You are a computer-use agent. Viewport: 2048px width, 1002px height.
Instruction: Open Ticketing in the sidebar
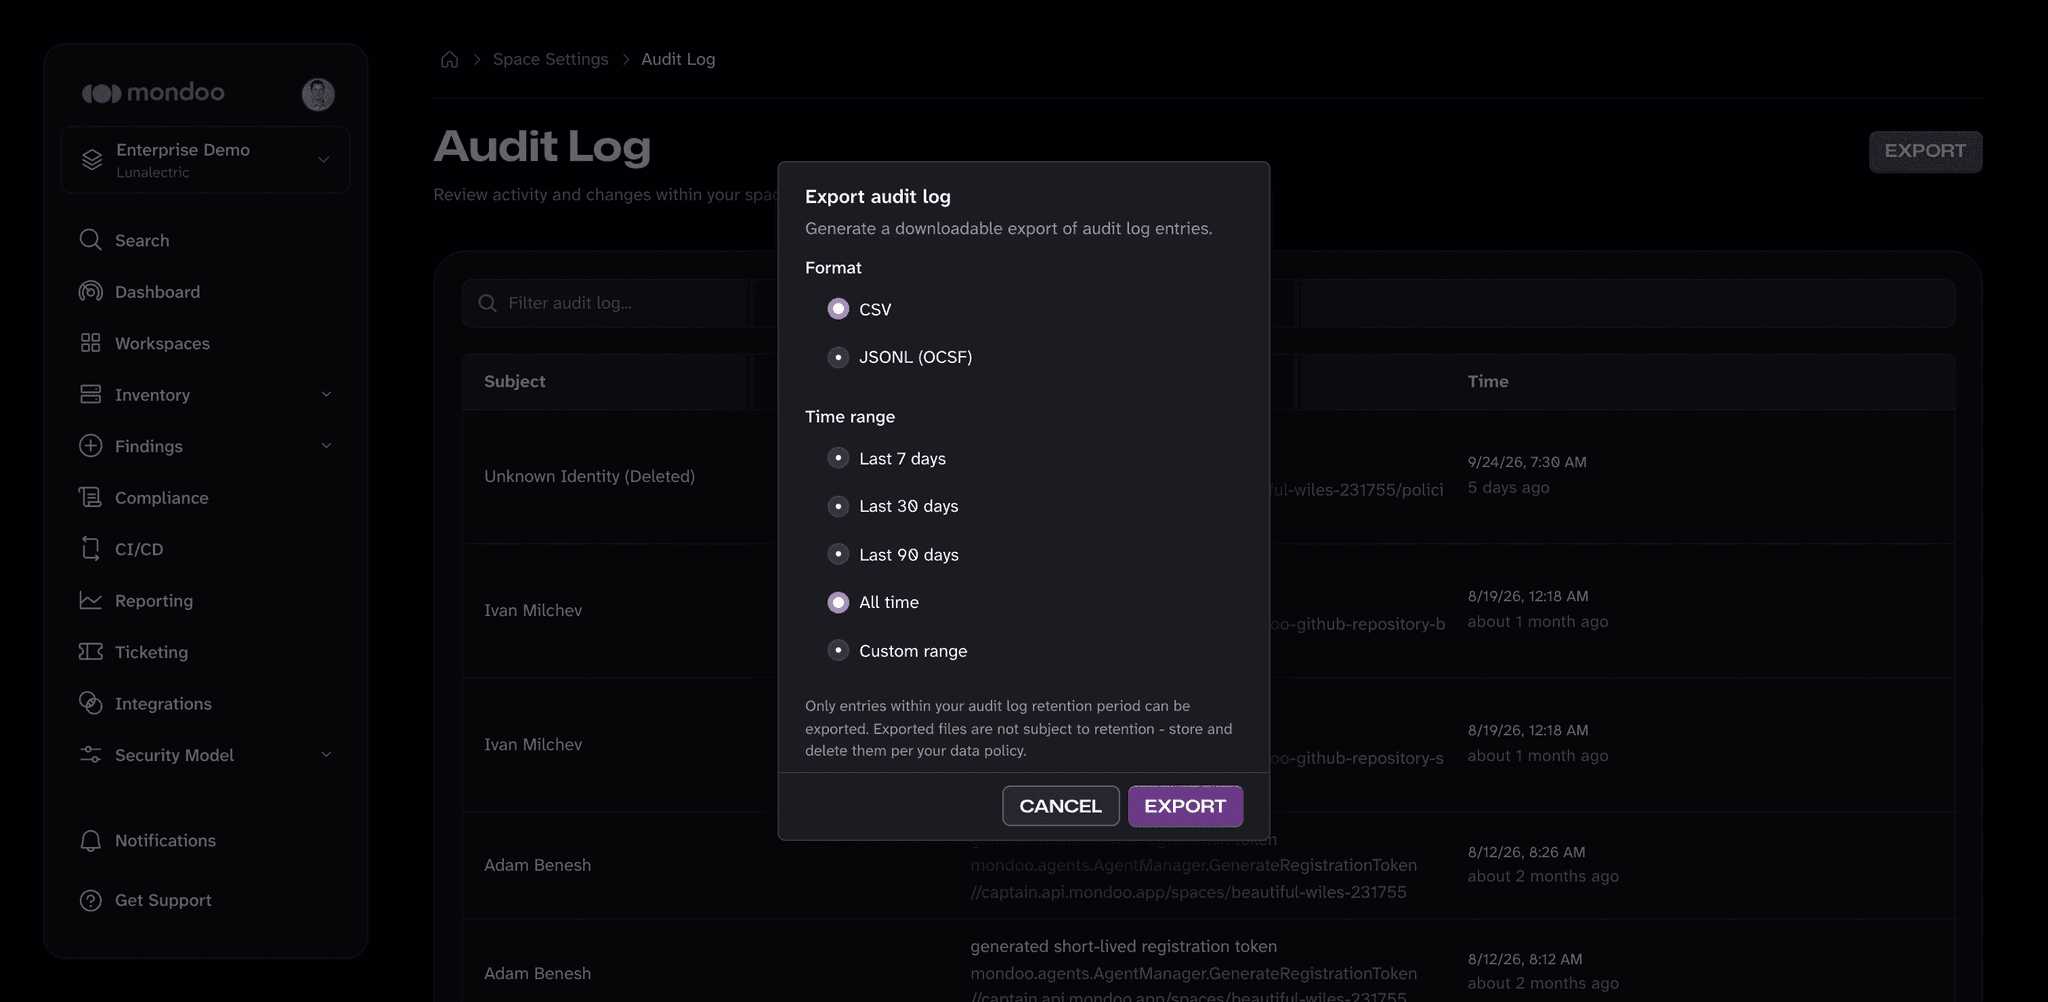[151, 652]
